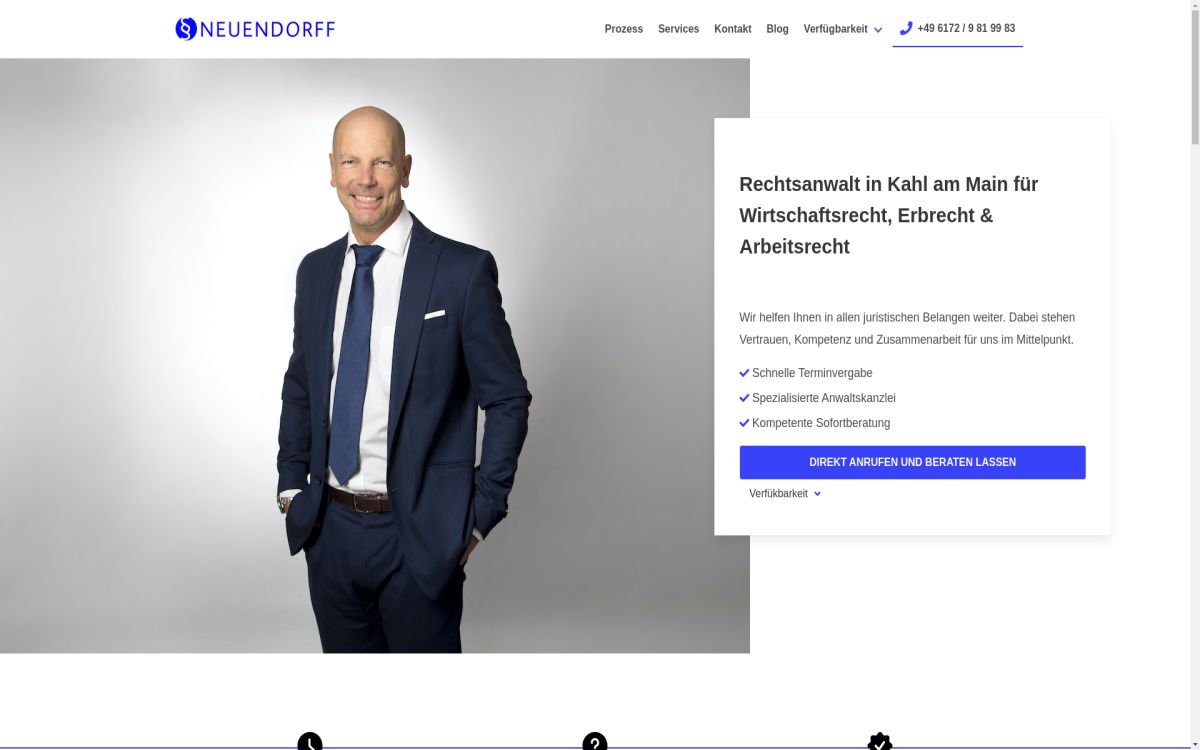Click the page vertical scrollbar
This screenshot has height=750, width=1200.
click(x=1195, y=375)
